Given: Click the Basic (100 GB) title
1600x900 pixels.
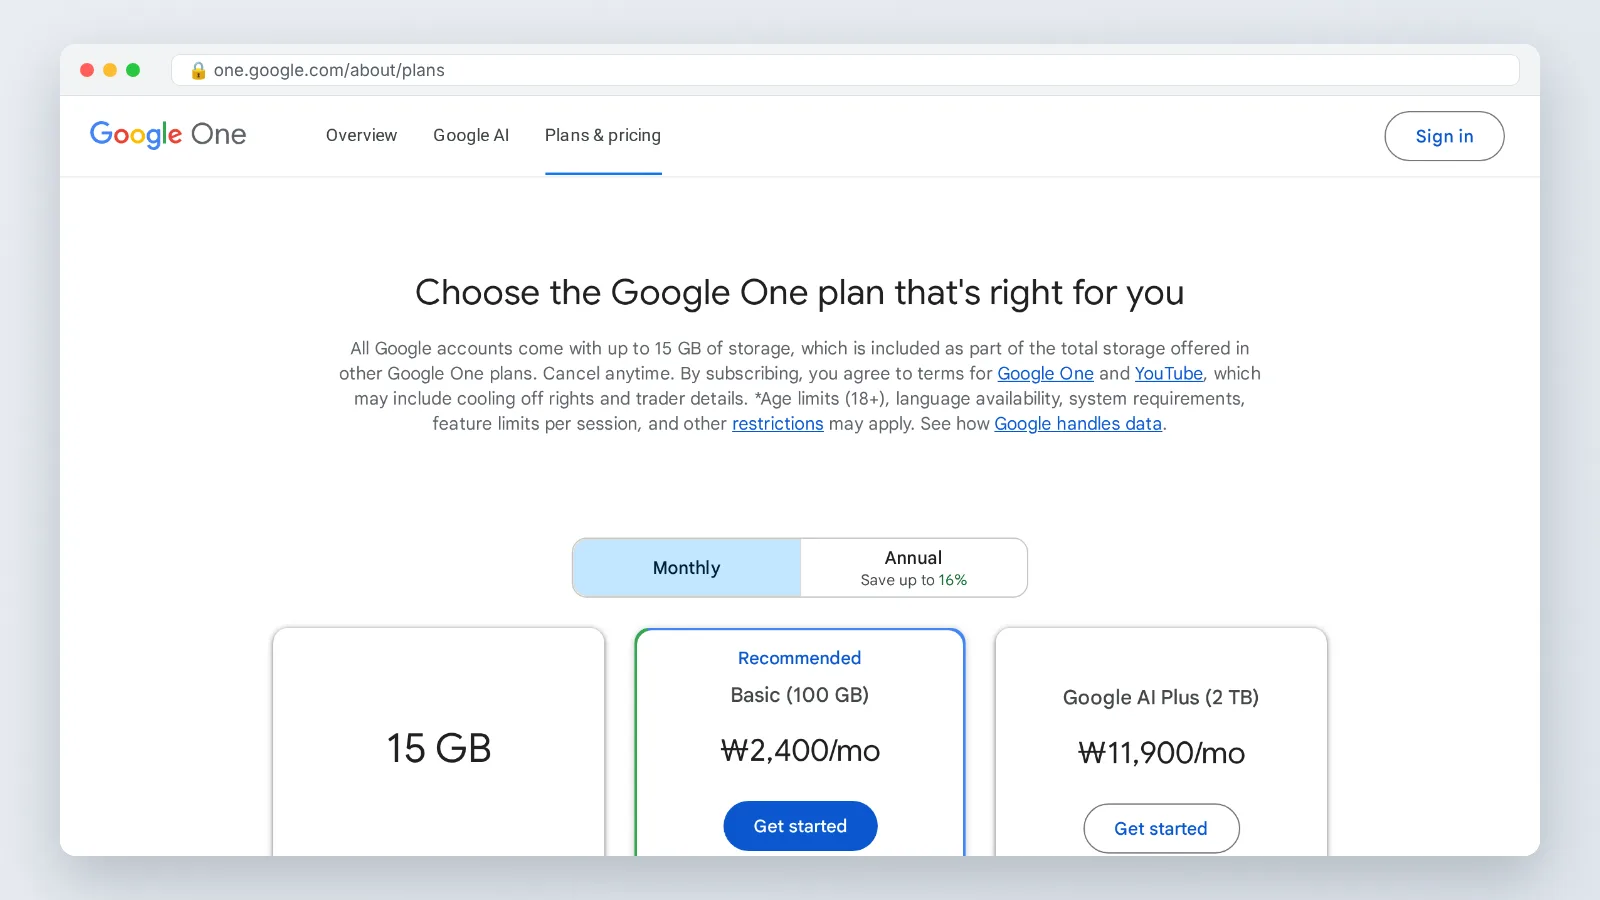Looking at the screenshot, I should pyautogui.click(x=799, y=695).
